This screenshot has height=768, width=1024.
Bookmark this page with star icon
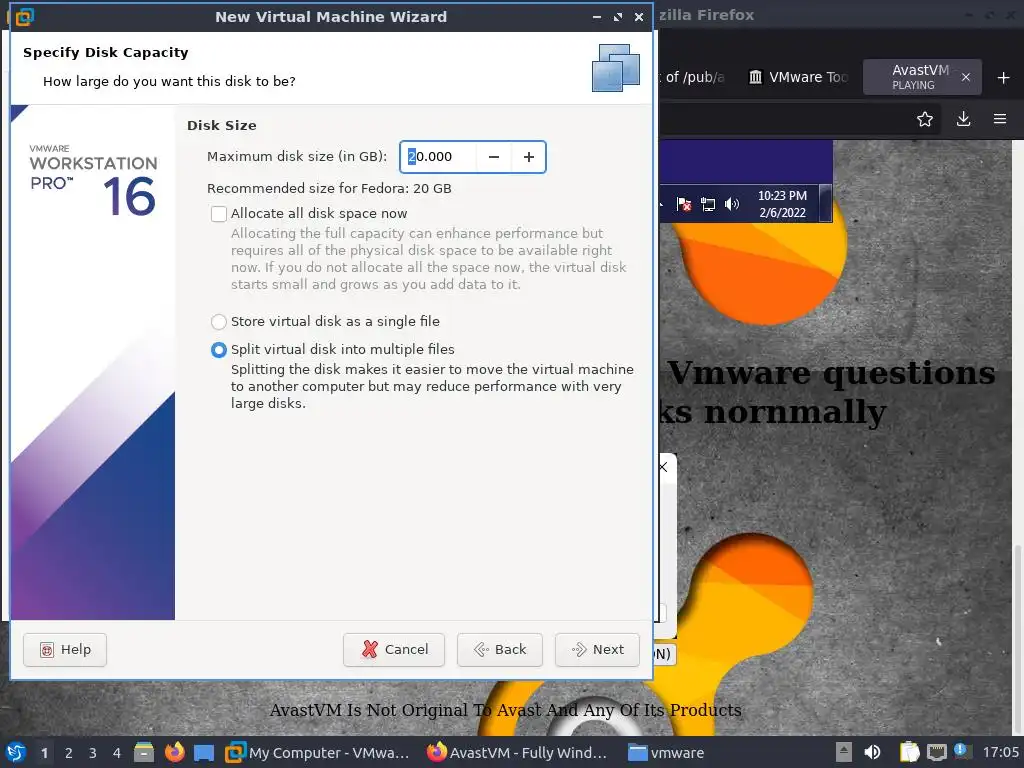924,119
